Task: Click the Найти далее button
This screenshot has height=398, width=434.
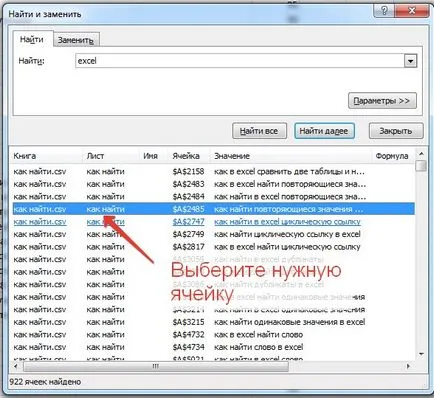Action: click(x=324, y=131)
